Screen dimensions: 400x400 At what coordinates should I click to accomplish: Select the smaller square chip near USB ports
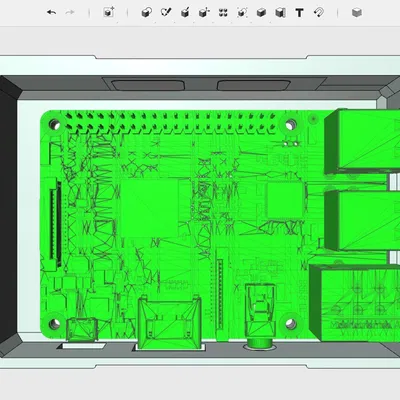click(x=285, y=201)
